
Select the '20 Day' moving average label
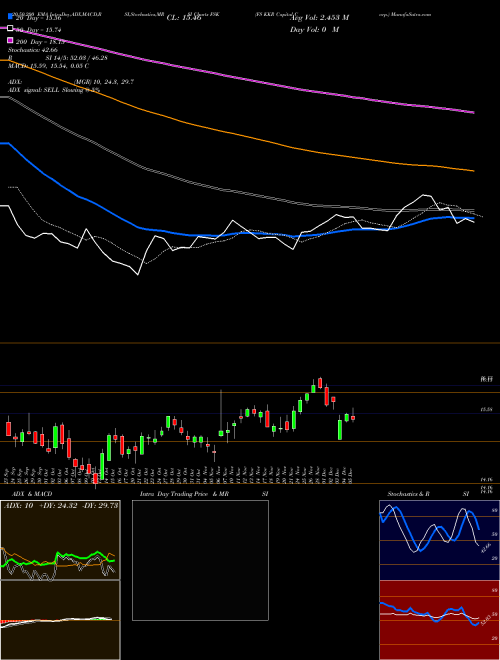[39, 18]
